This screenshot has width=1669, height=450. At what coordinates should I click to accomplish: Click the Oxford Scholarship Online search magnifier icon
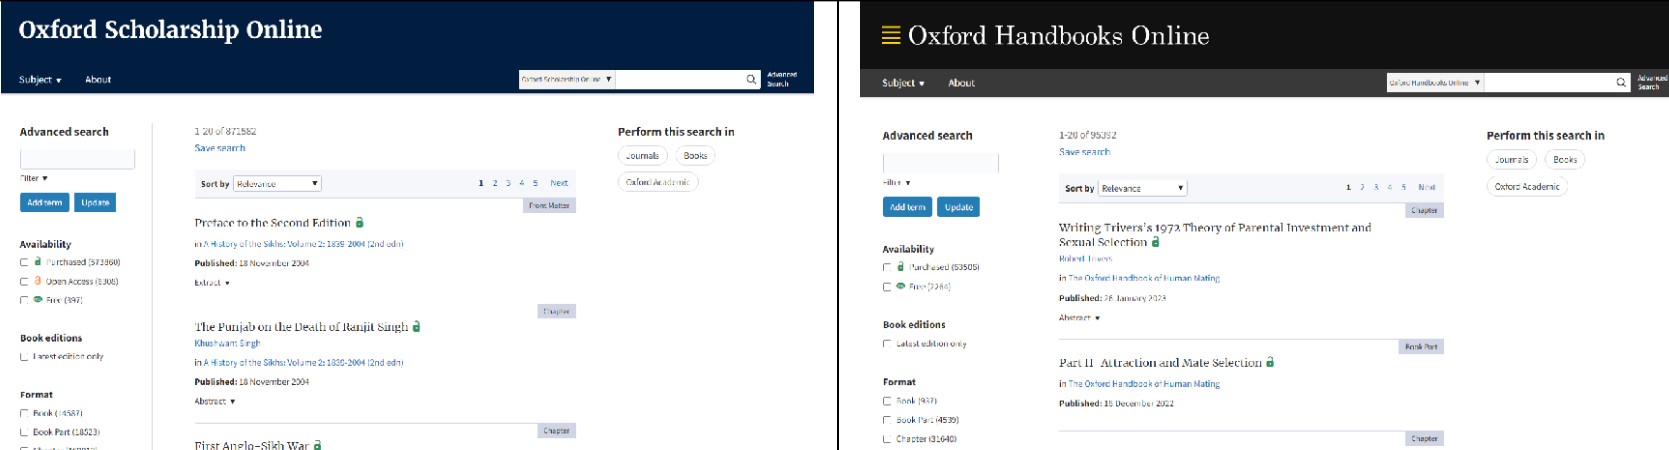coord(751,79)
